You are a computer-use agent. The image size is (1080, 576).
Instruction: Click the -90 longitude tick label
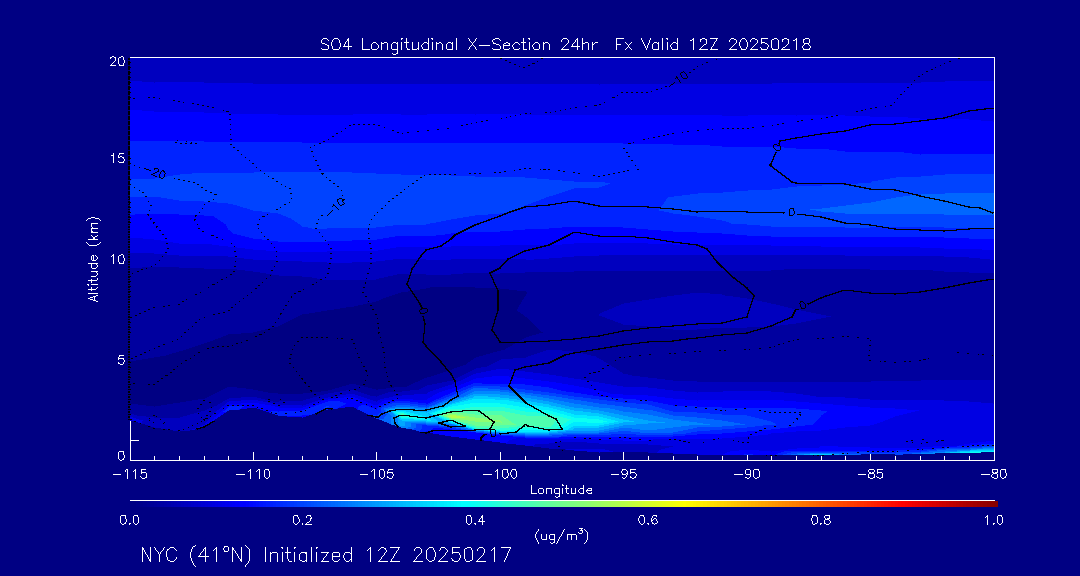point(747,475)
